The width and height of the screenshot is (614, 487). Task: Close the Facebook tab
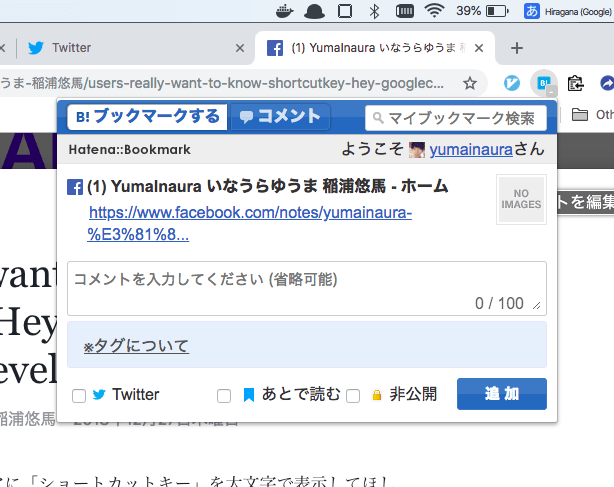[x=479, y=48]
